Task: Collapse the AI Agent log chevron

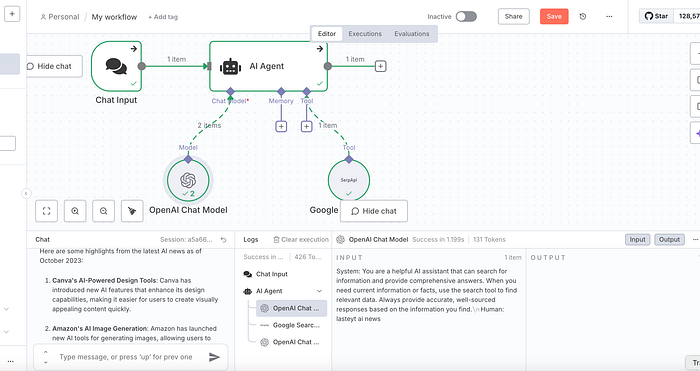Action: [319, 291]
